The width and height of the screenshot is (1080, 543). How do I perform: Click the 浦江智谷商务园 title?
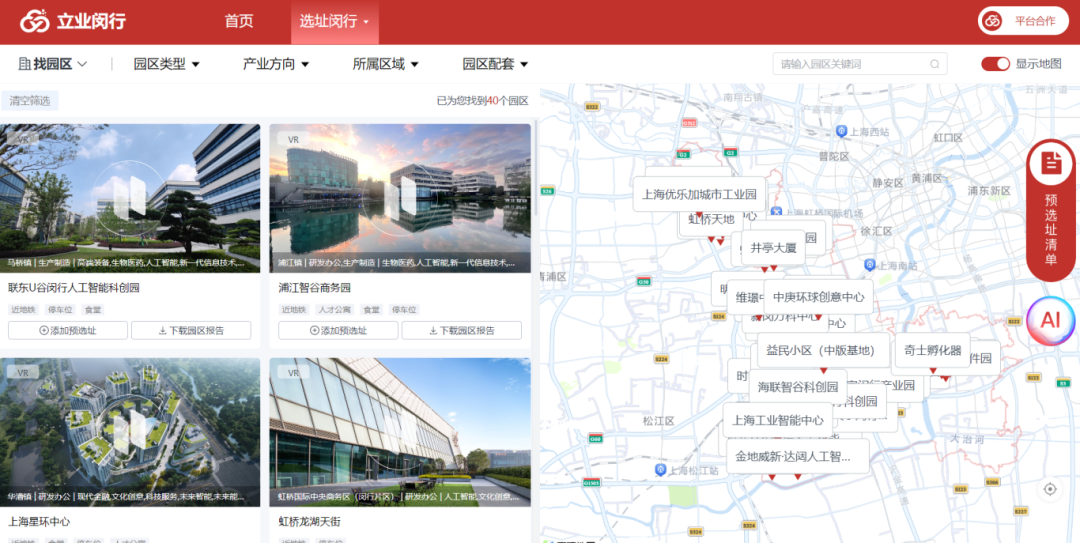point(315,288)
